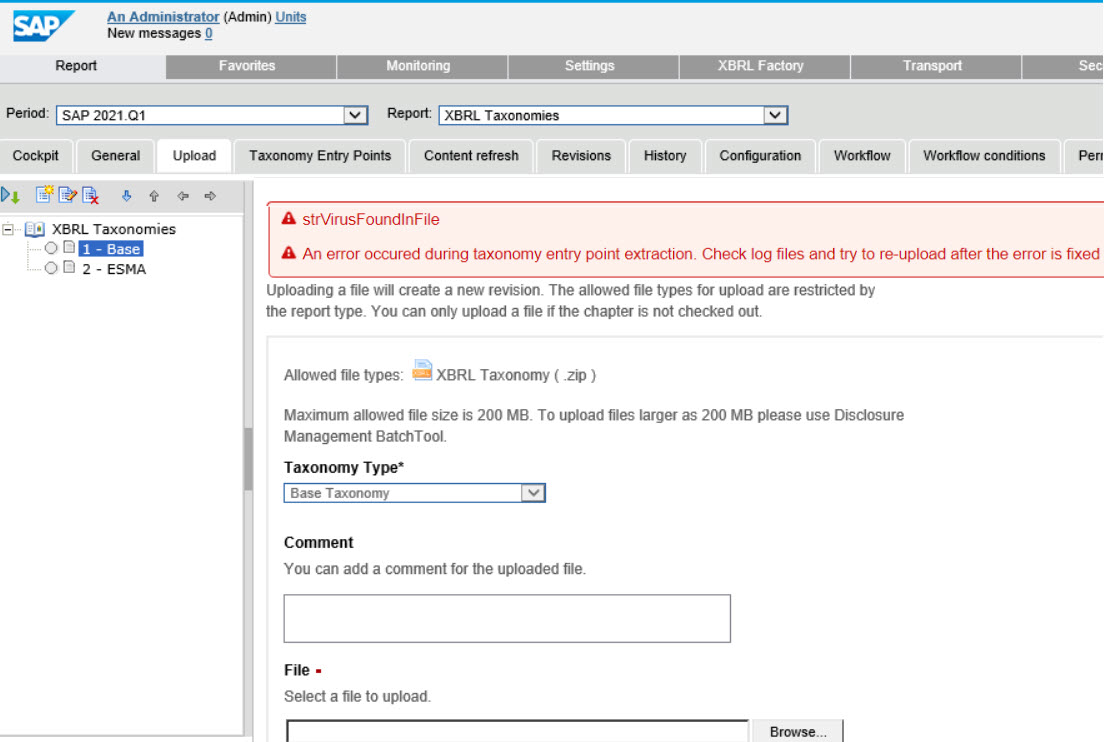Click the Taxonomy Type* label
1104x742 pixels.
(344, 467)
